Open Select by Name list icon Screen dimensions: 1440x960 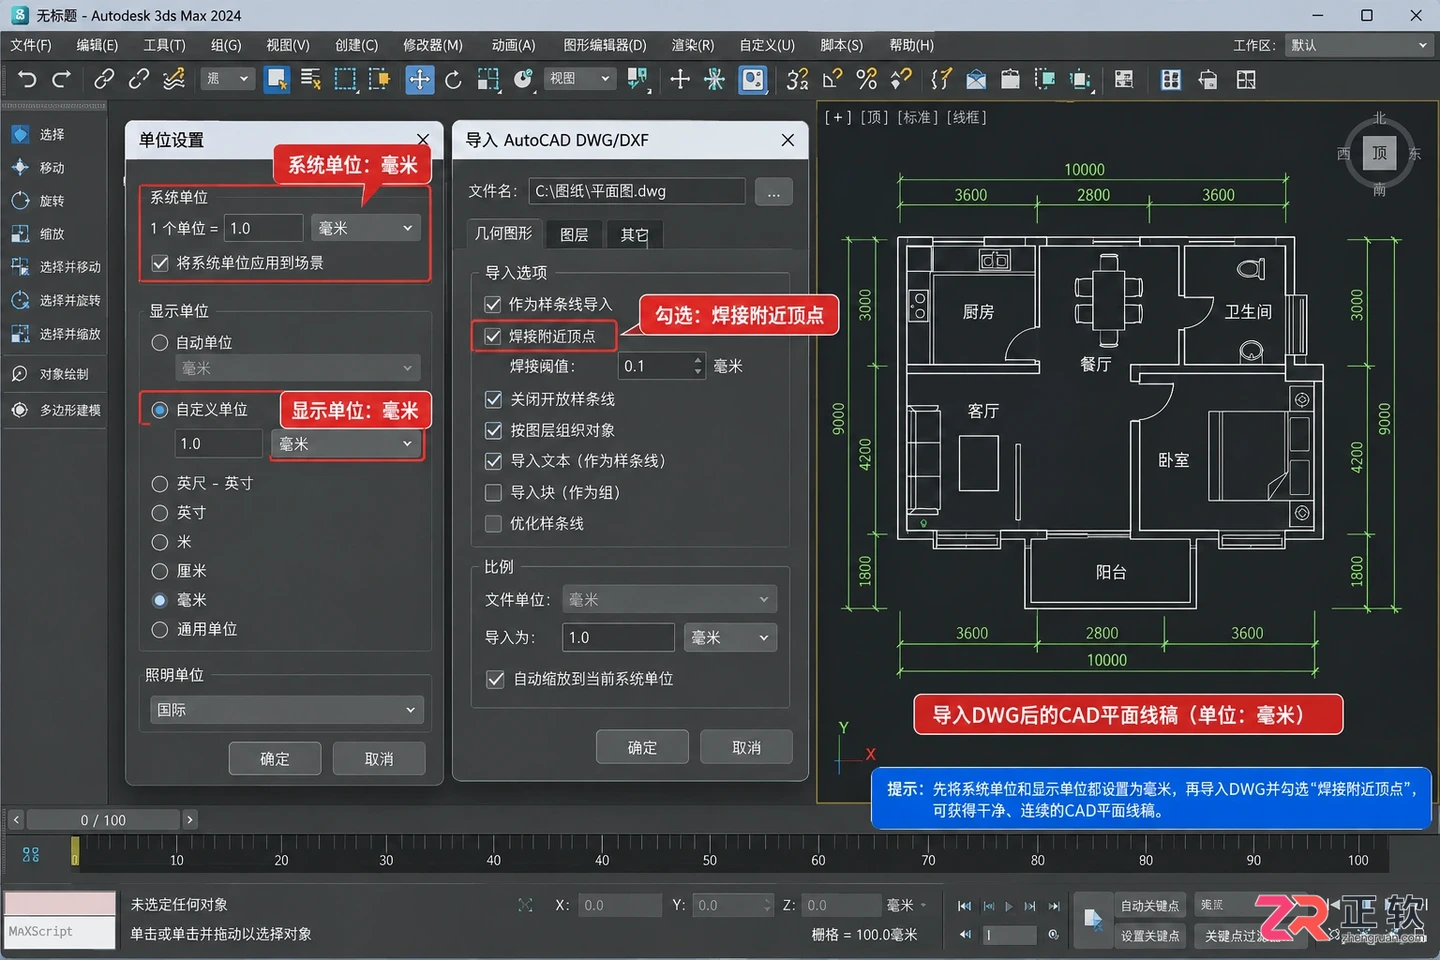point(311,79)
